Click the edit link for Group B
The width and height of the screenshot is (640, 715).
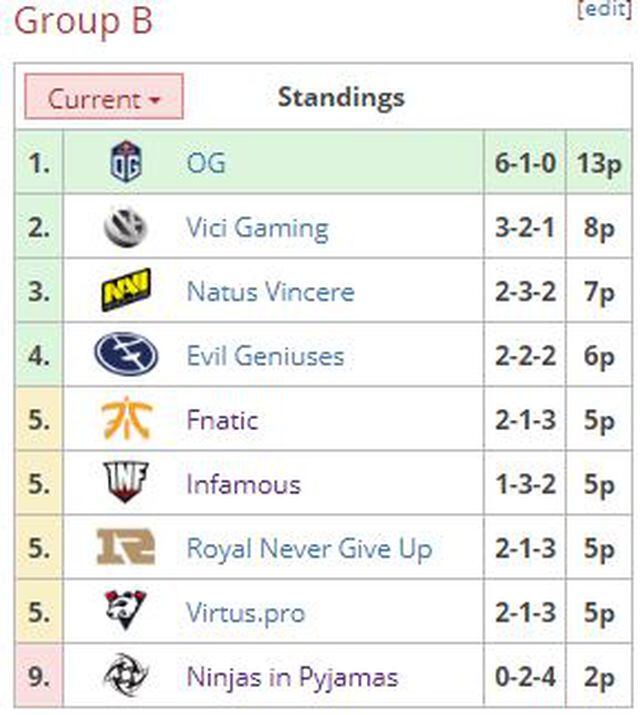tap(605, 8)
